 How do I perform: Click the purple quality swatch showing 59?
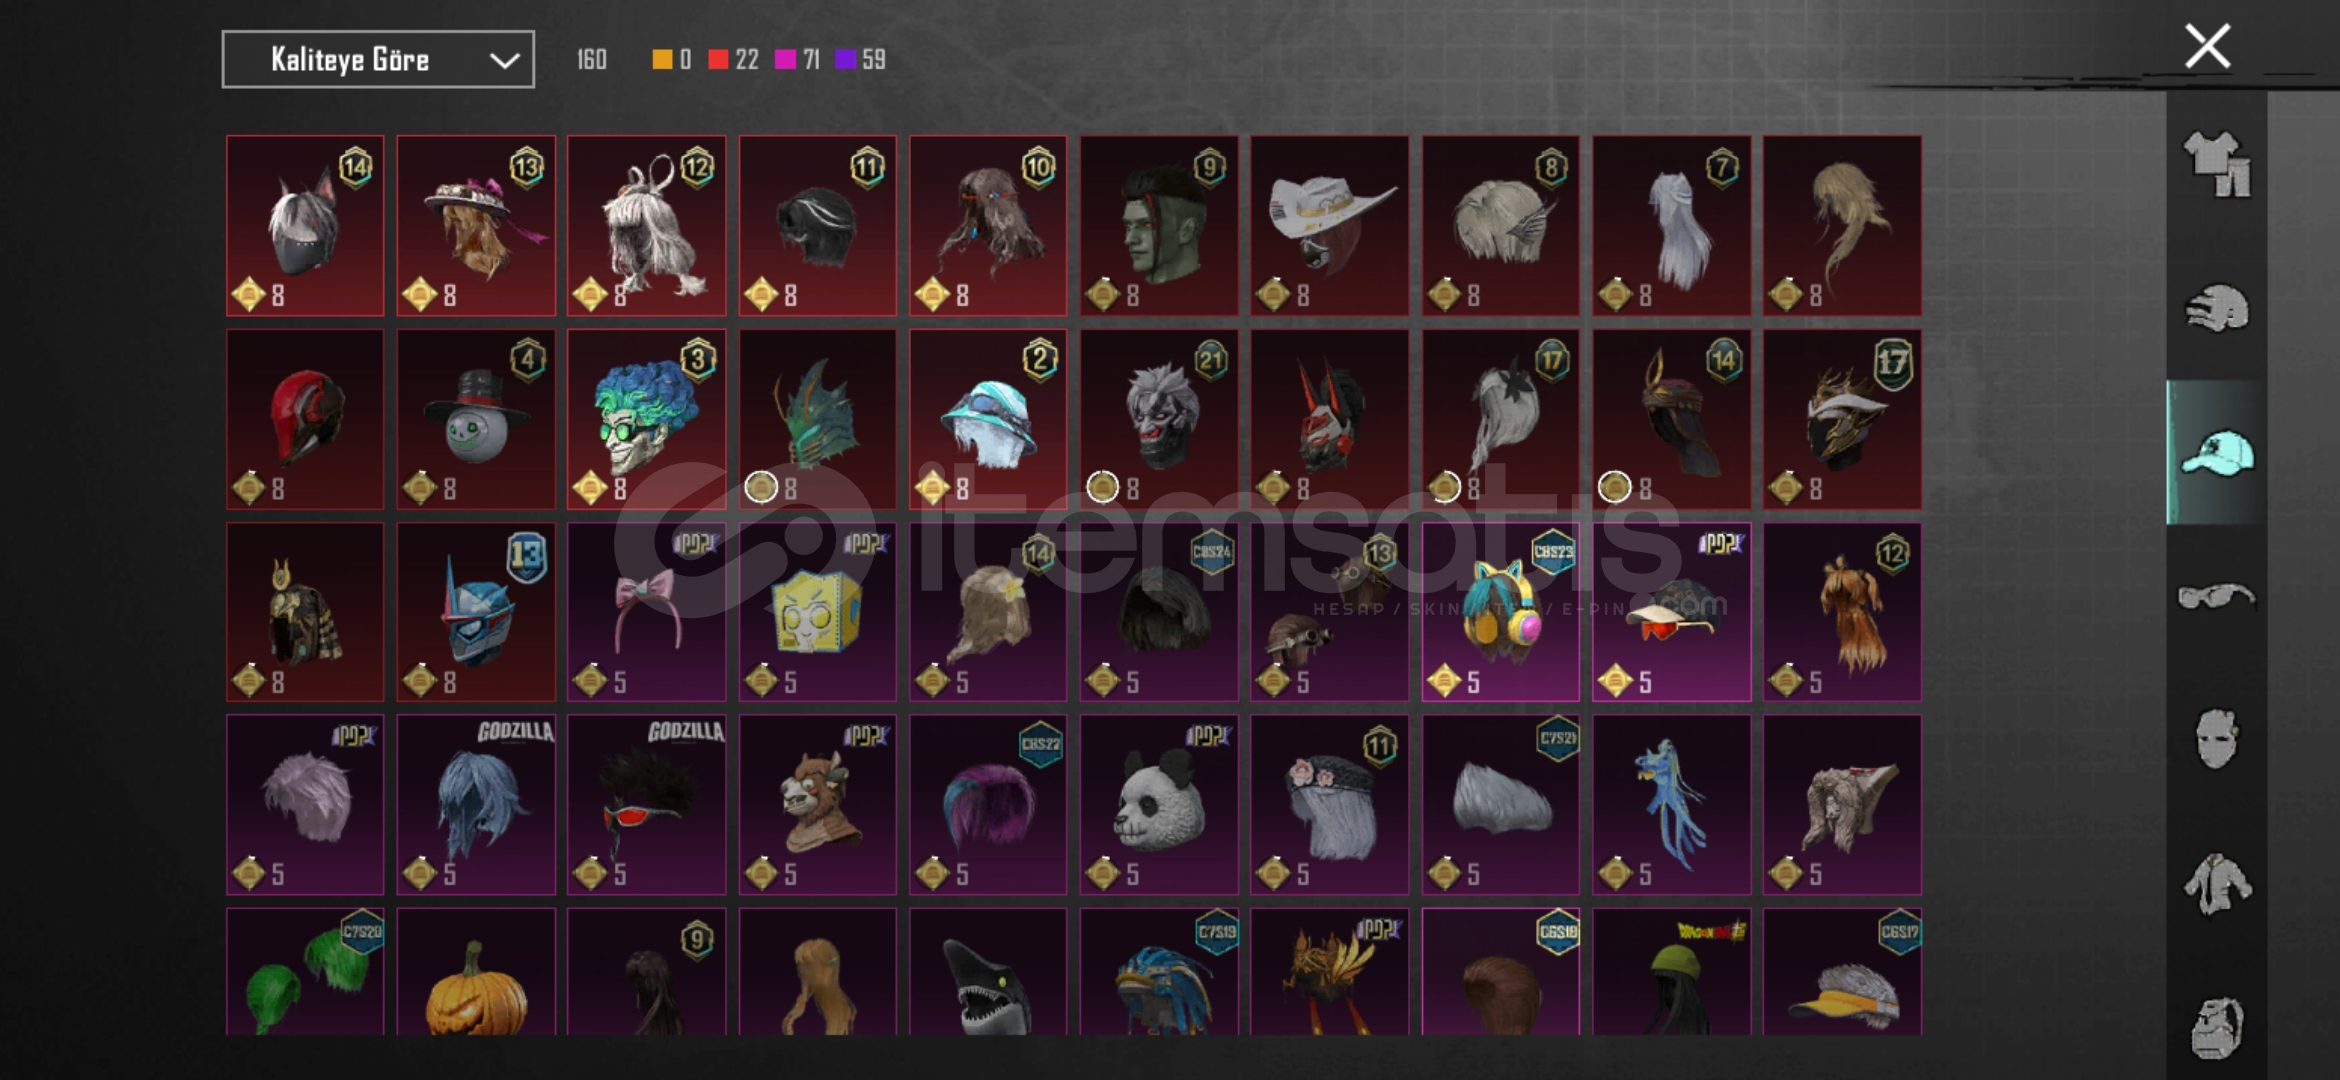[845, 60]
